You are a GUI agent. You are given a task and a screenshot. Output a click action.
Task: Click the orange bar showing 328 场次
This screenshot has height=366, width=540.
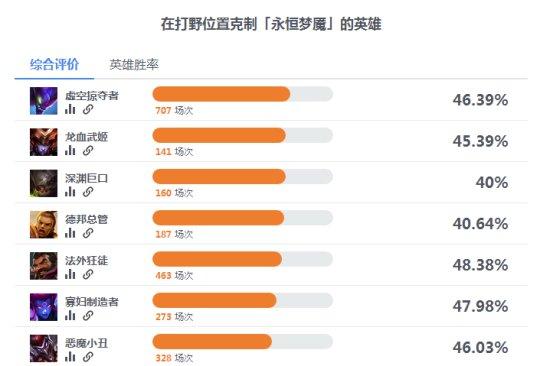(x=212, y=342)
